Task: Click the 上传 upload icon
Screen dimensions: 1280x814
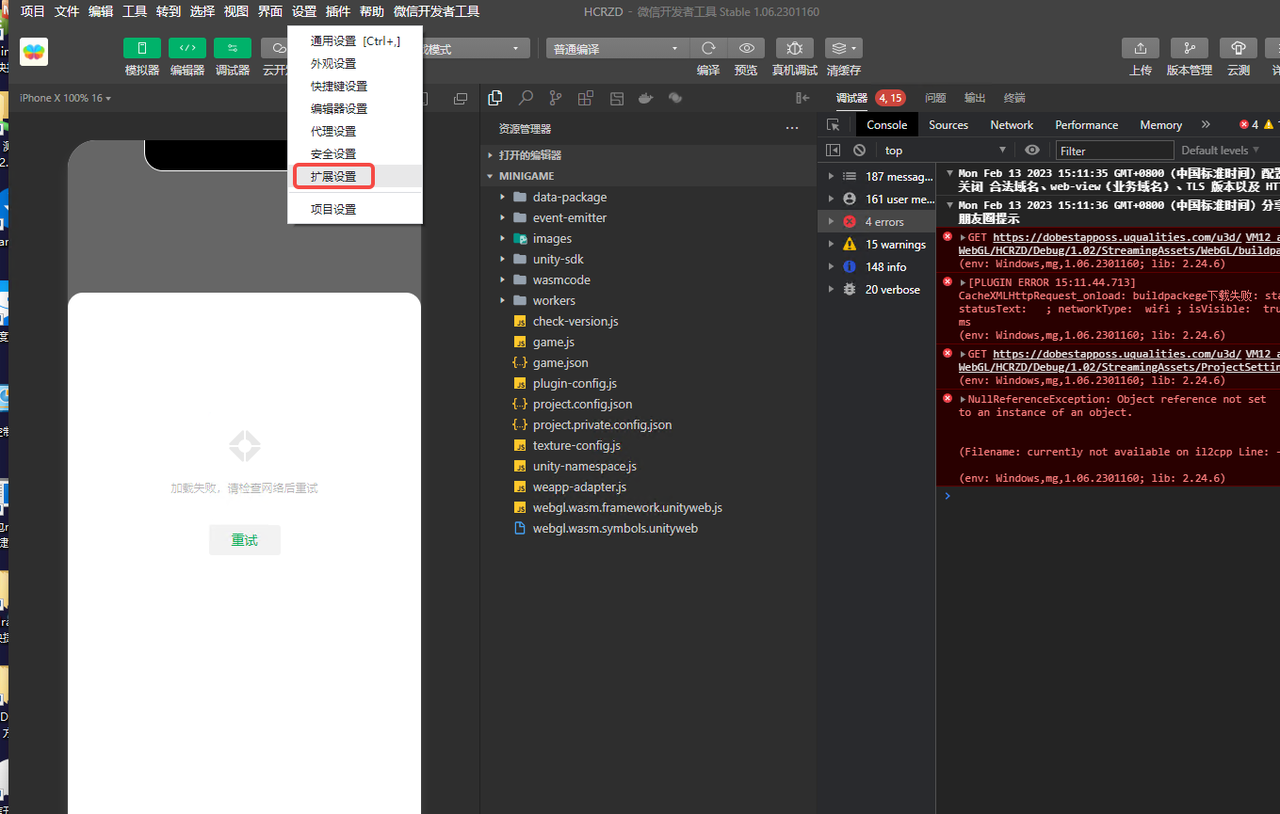Action: 1140,48
